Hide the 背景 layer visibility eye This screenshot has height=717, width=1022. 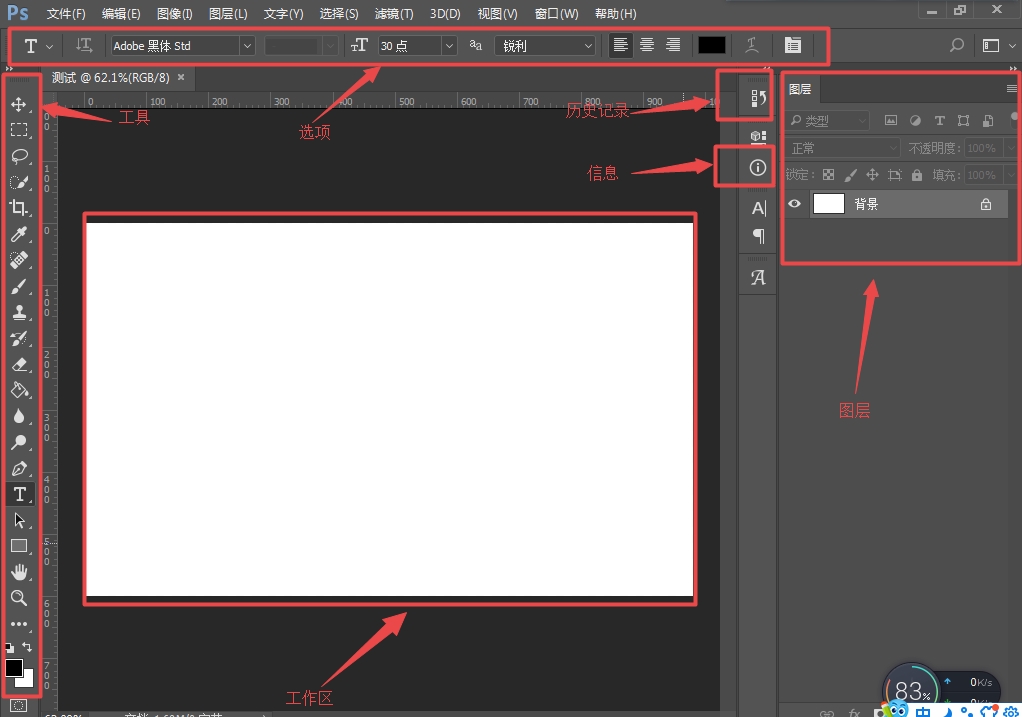coord(795,203)
